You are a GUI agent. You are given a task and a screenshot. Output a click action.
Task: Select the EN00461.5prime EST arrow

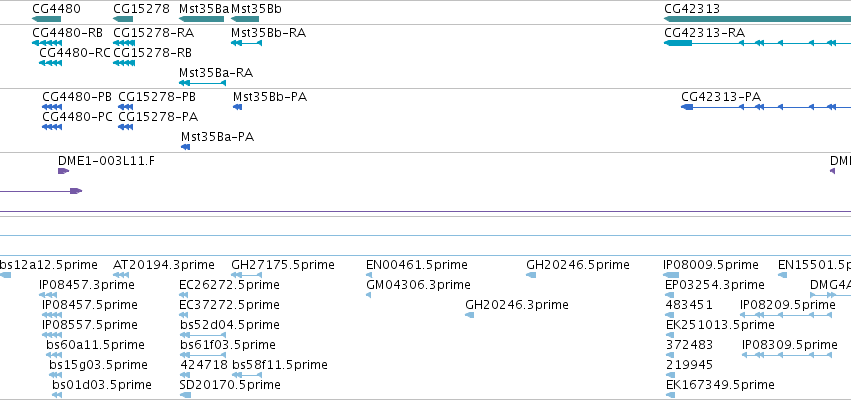(369, 275)
